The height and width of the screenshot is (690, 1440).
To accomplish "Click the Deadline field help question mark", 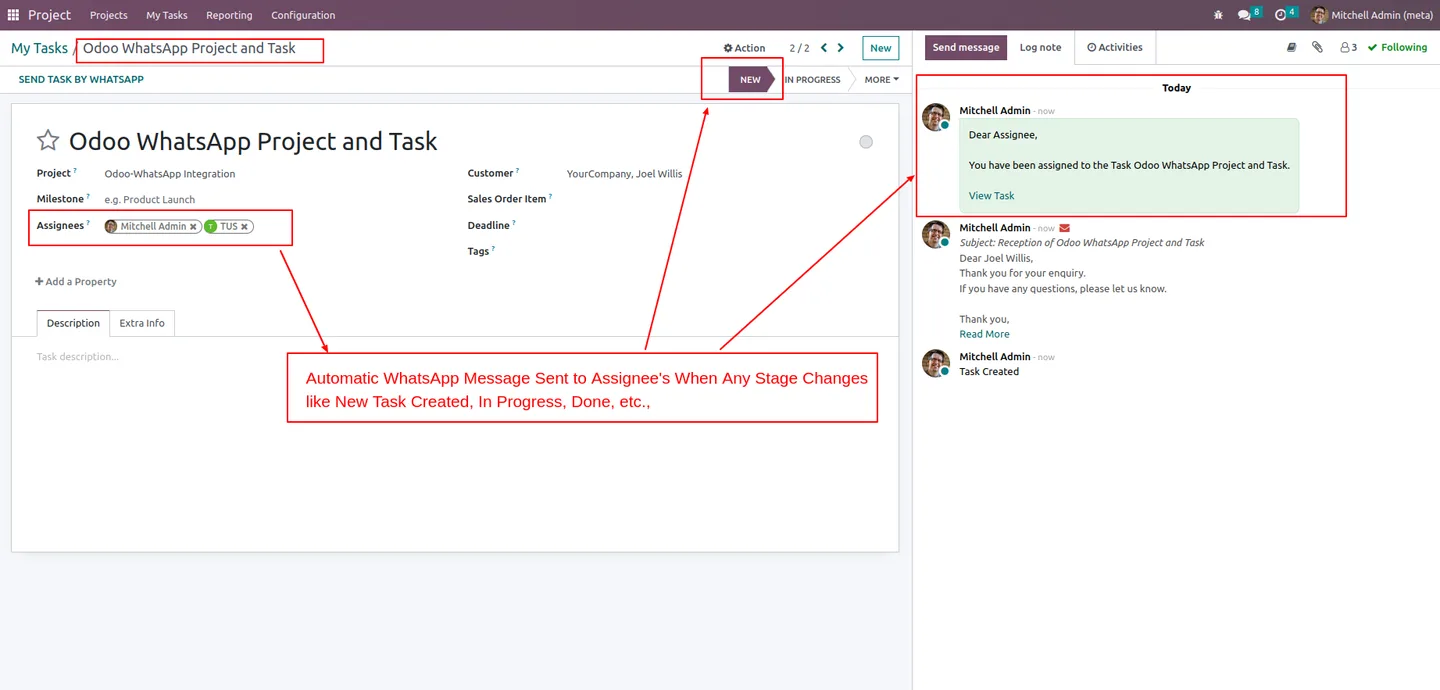I will (514, 223).
